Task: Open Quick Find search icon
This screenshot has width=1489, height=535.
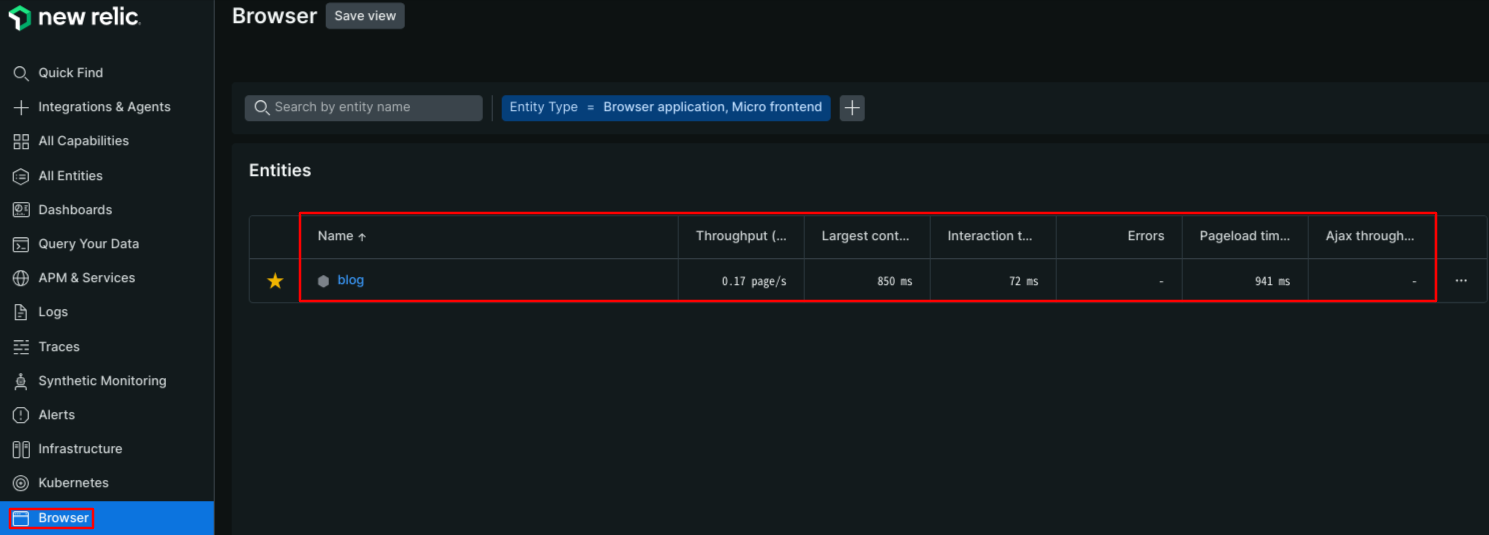Action: click(20, 73)
